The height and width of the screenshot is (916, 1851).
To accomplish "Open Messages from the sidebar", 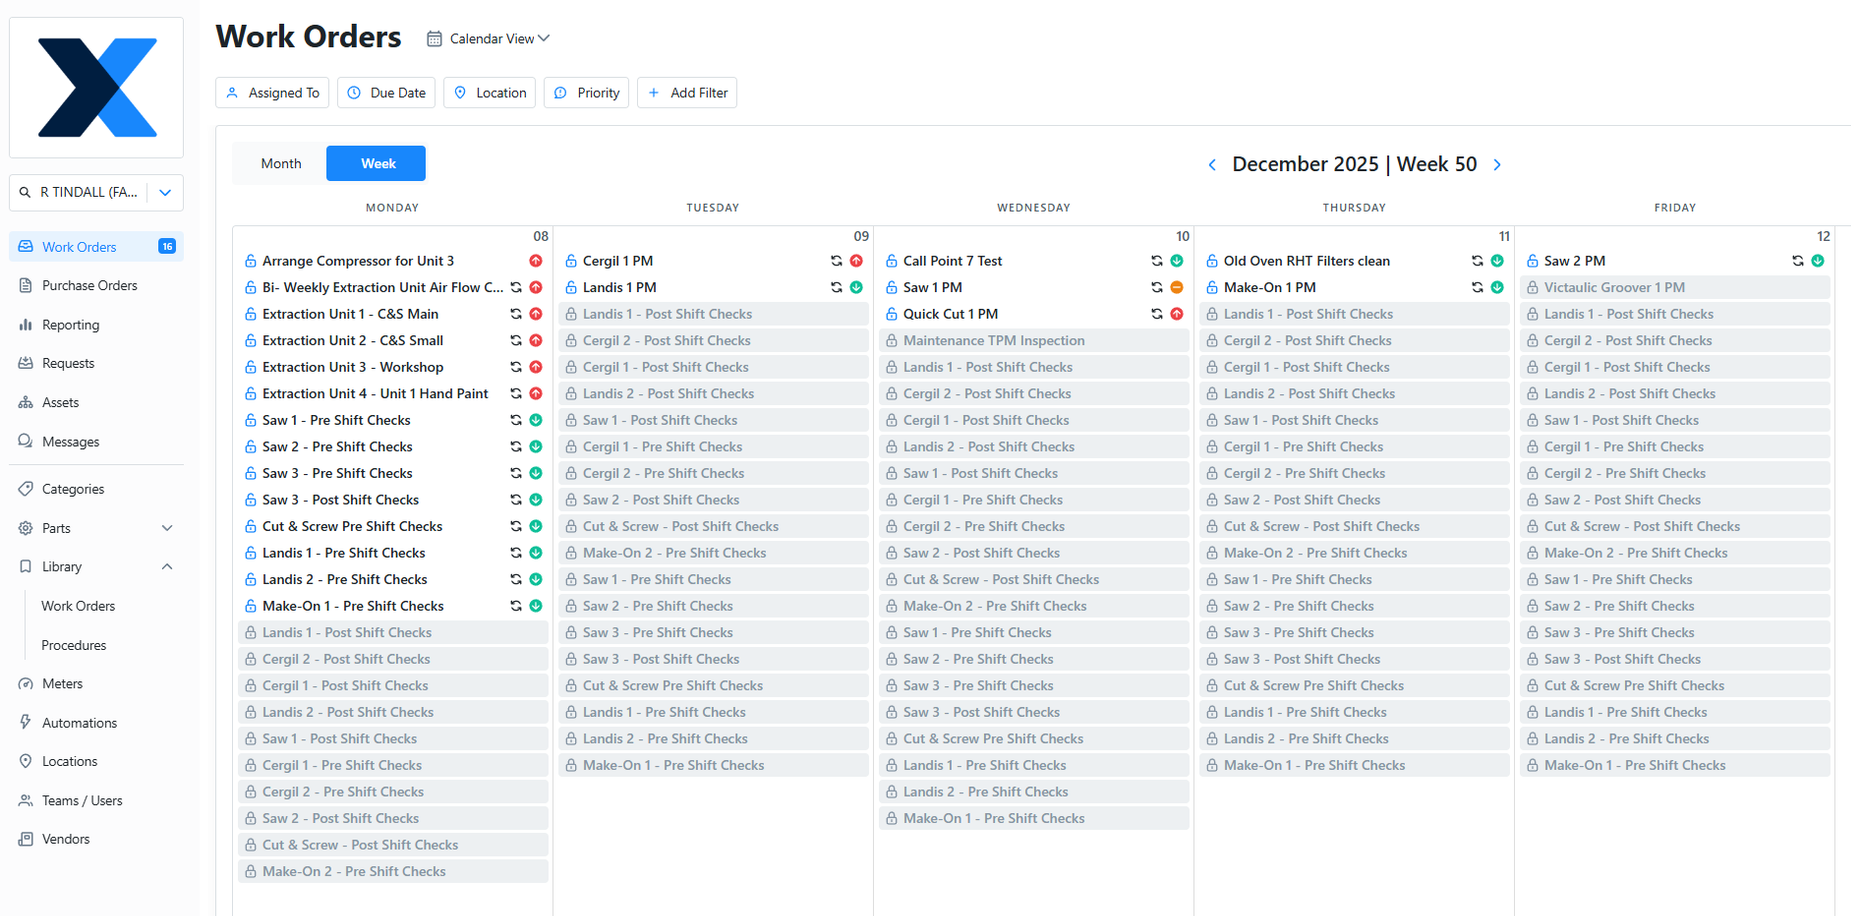I will point(70,441).
